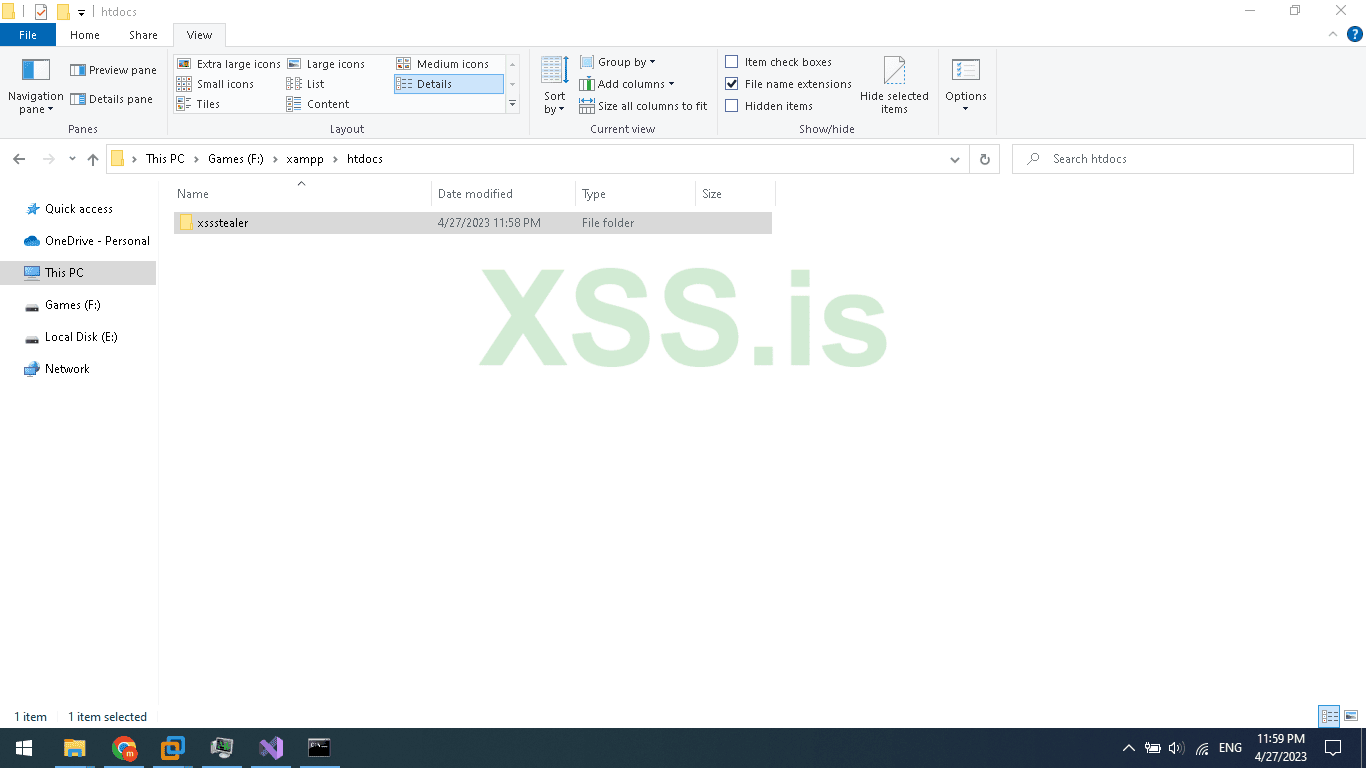This screenshot has width=1366, height=768.
Task: Click Games (F:) in the address path
Action: (236, 159)
